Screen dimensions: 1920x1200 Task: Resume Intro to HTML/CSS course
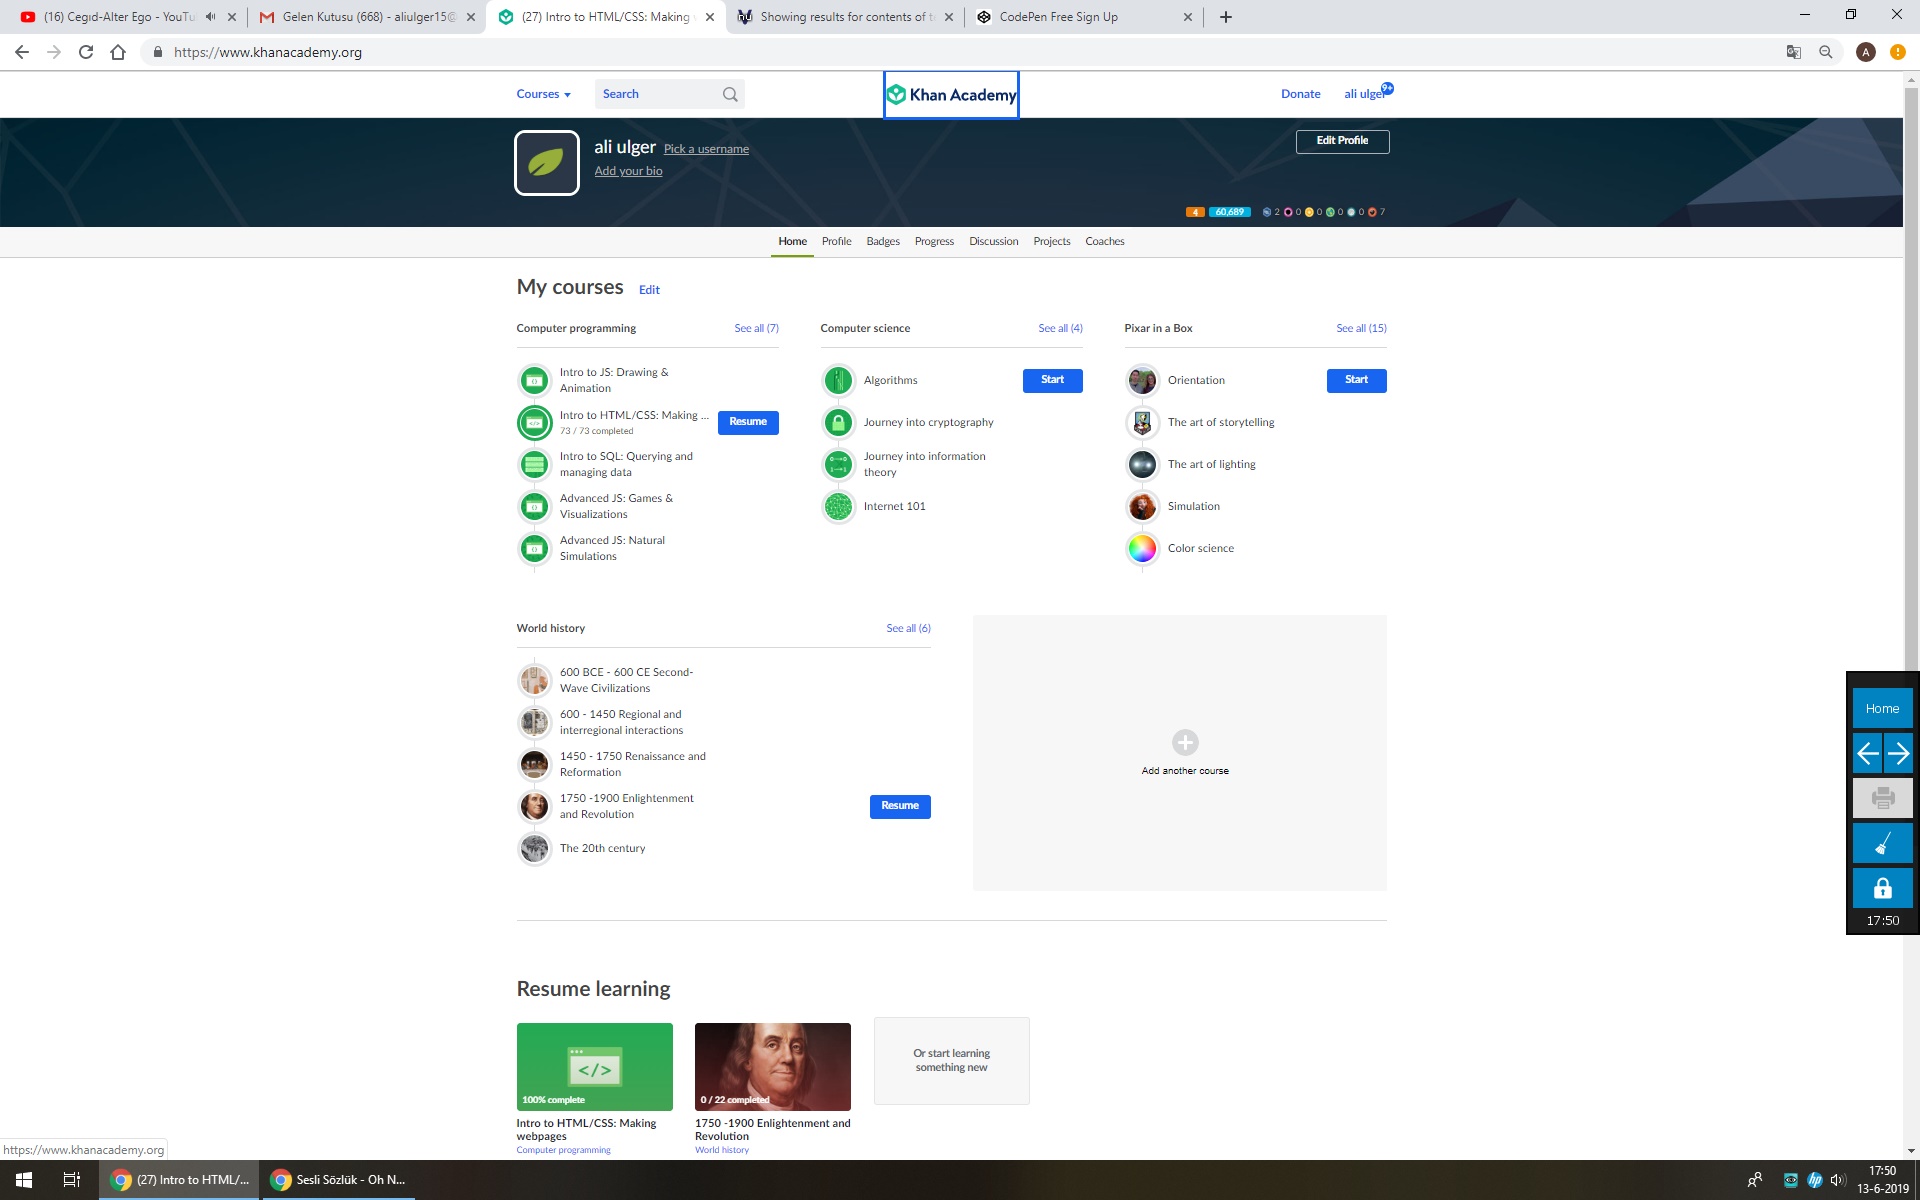pos(748,422)
